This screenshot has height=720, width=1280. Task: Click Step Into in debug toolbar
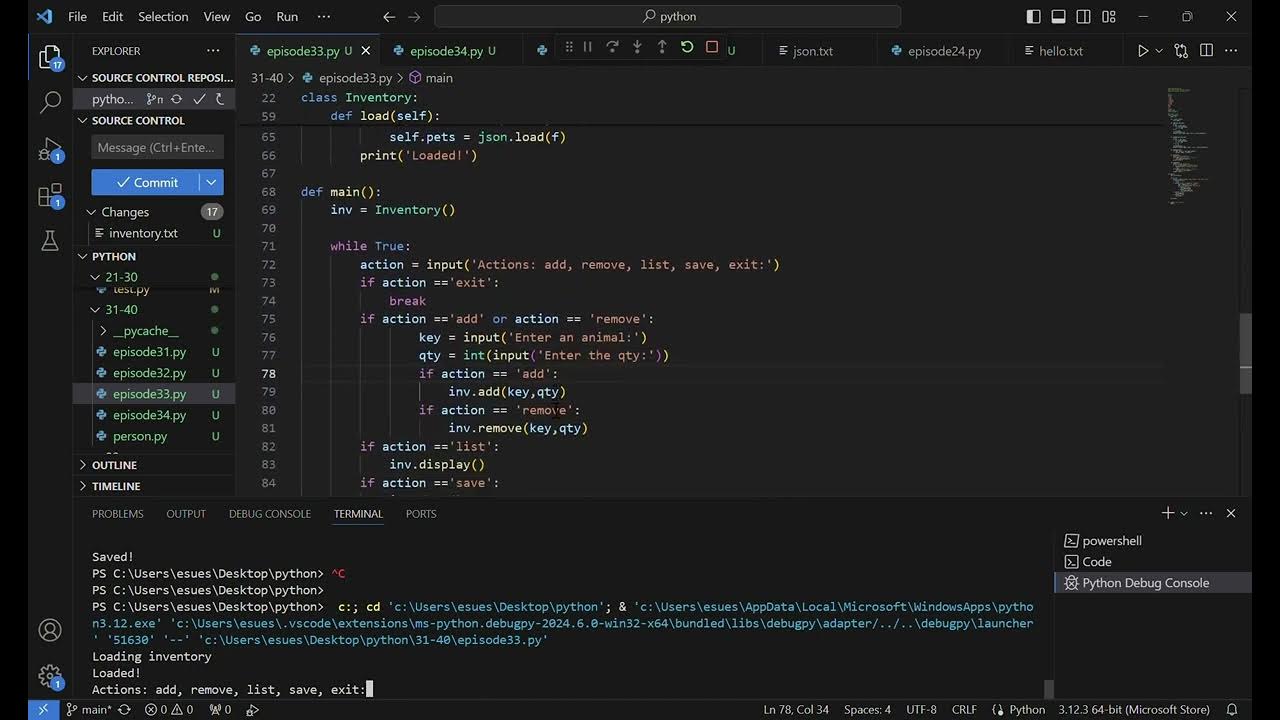tap(637, 47)
